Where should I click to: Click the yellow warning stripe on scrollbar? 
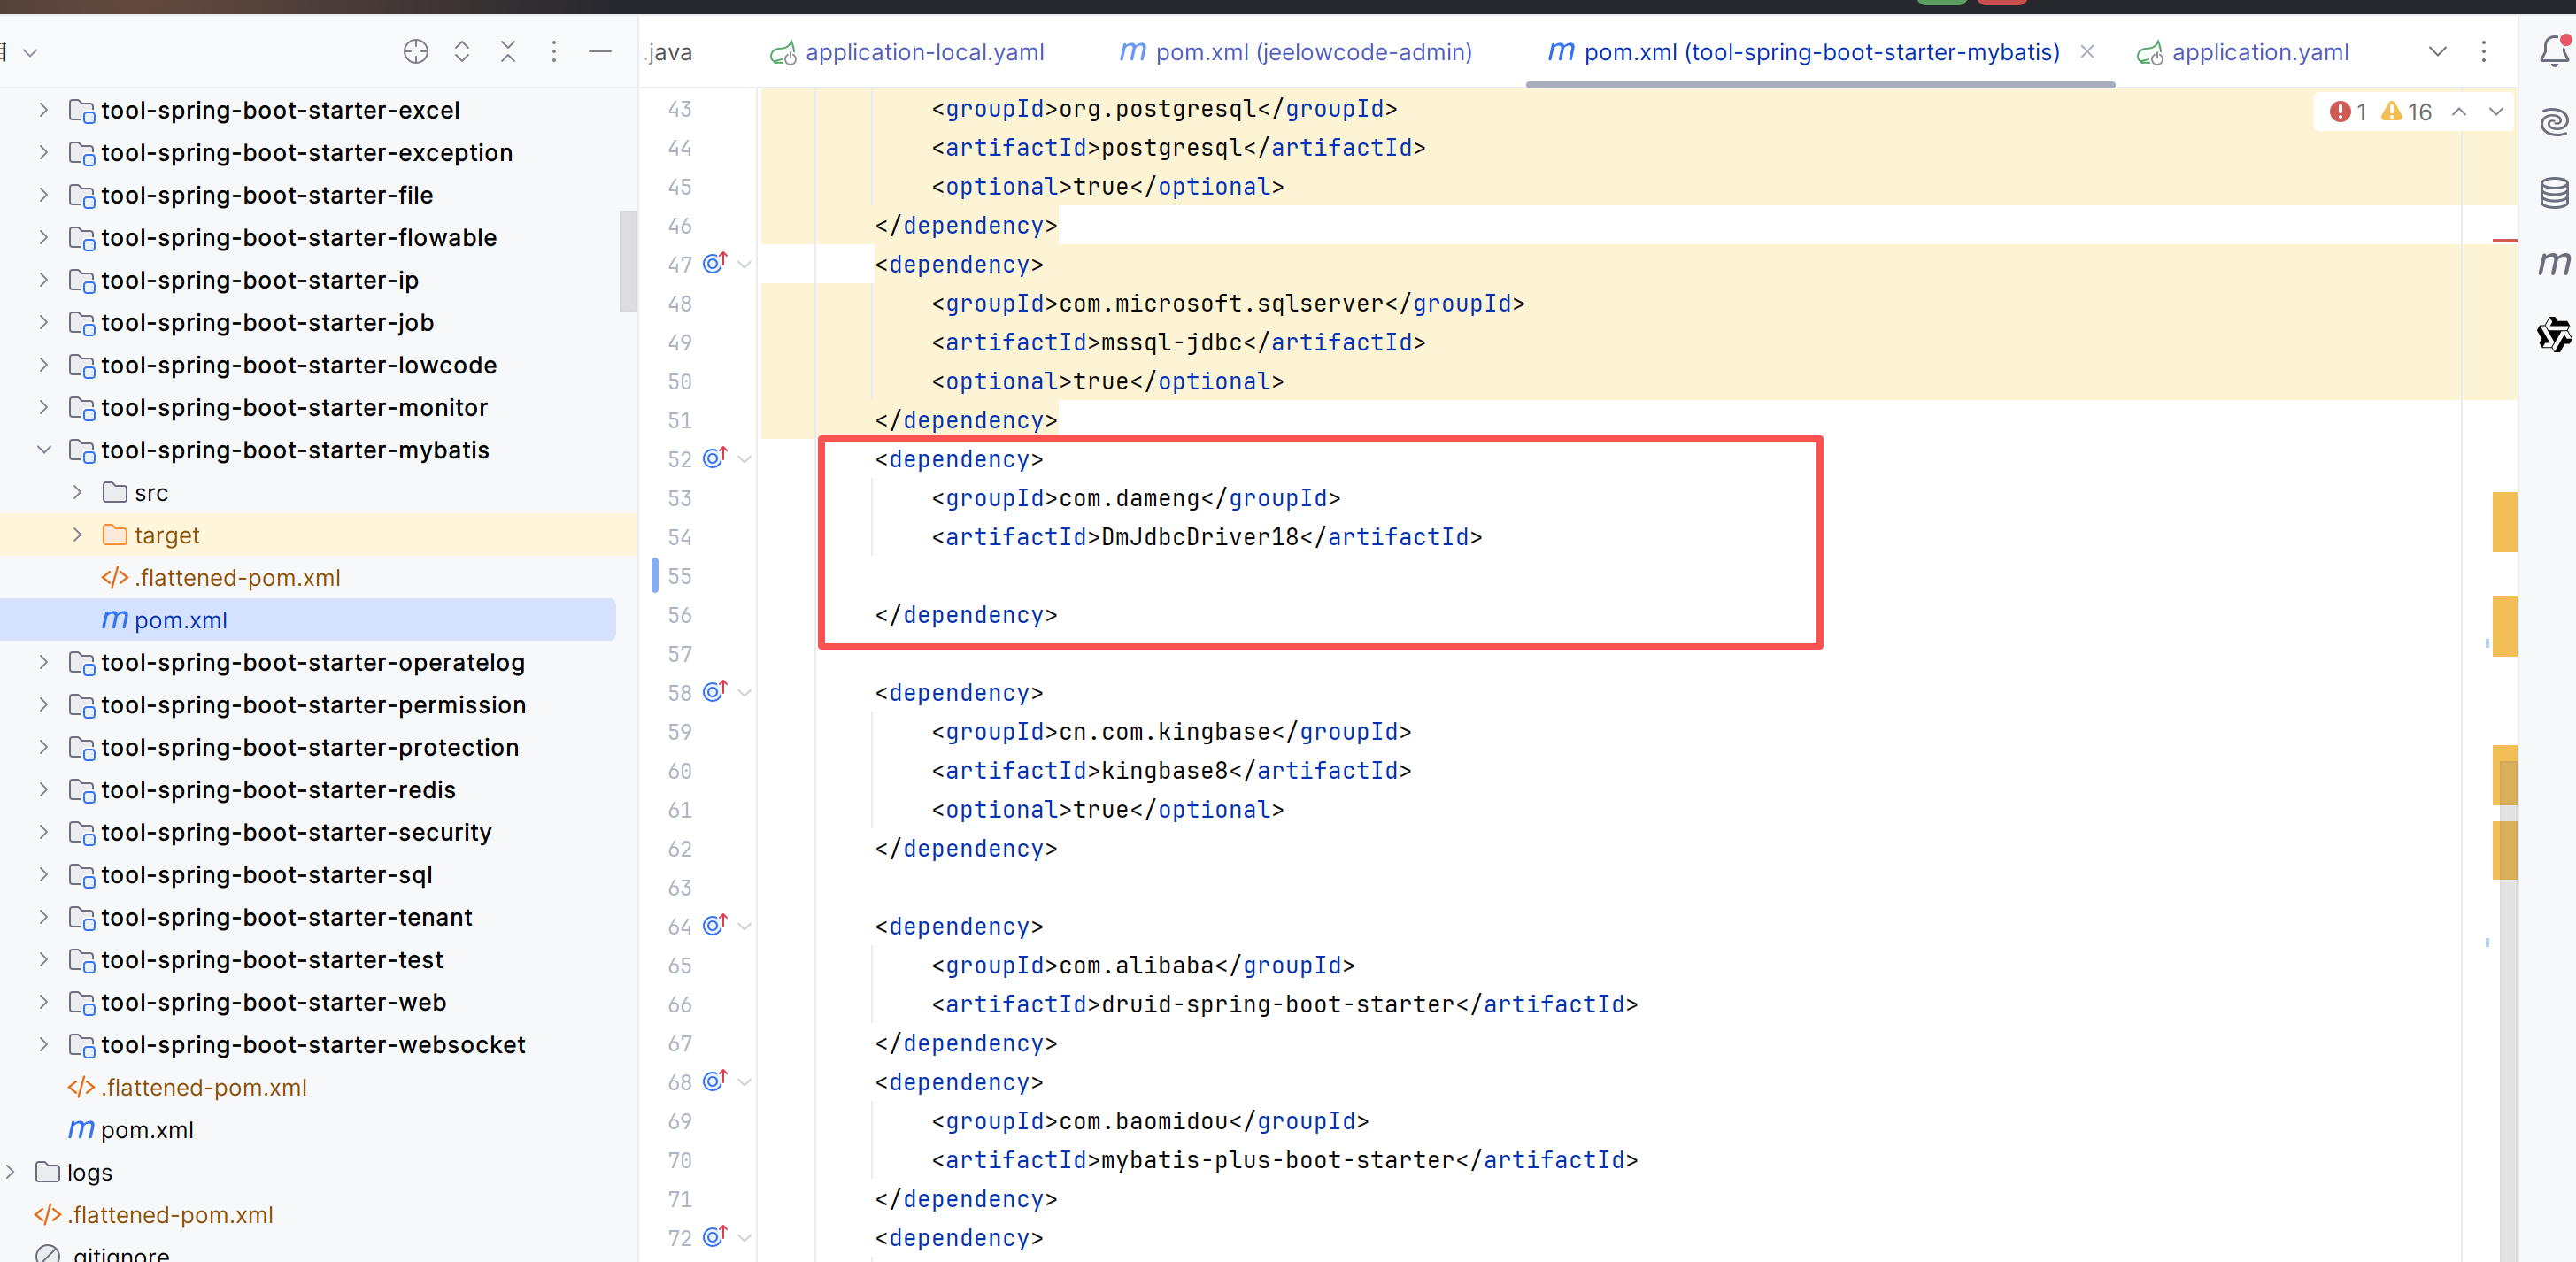[2504, 522]
